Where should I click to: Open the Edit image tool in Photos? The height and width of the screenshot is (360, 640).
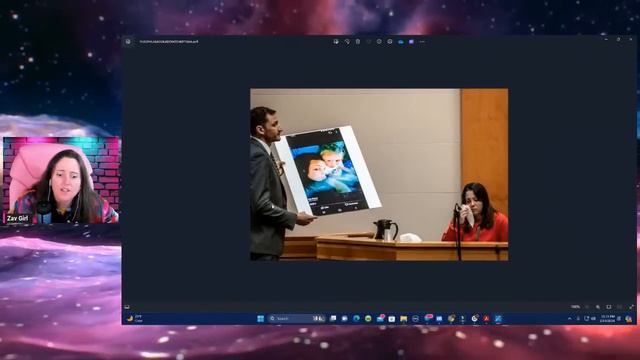point(336,42)
